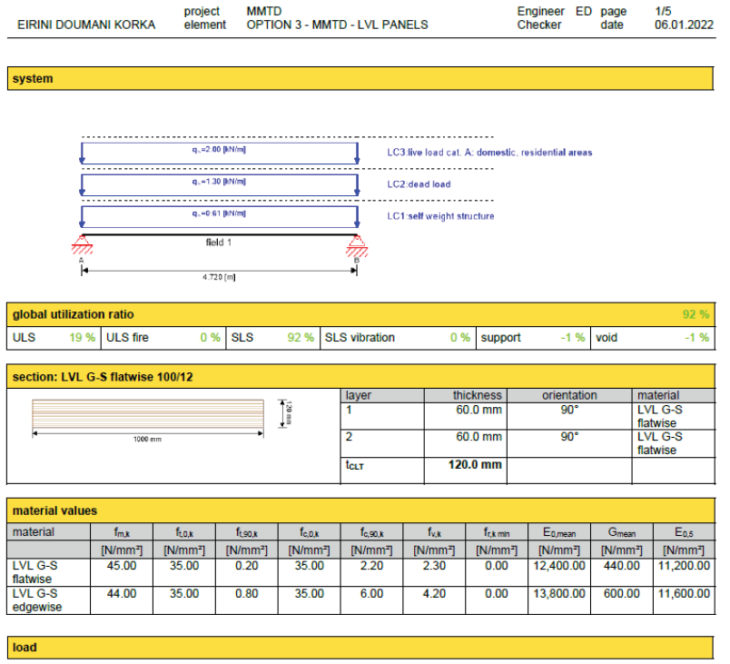Click the 'orientation' column header
The width and height of the screenshot is (730, 664).
pos(569,395)
